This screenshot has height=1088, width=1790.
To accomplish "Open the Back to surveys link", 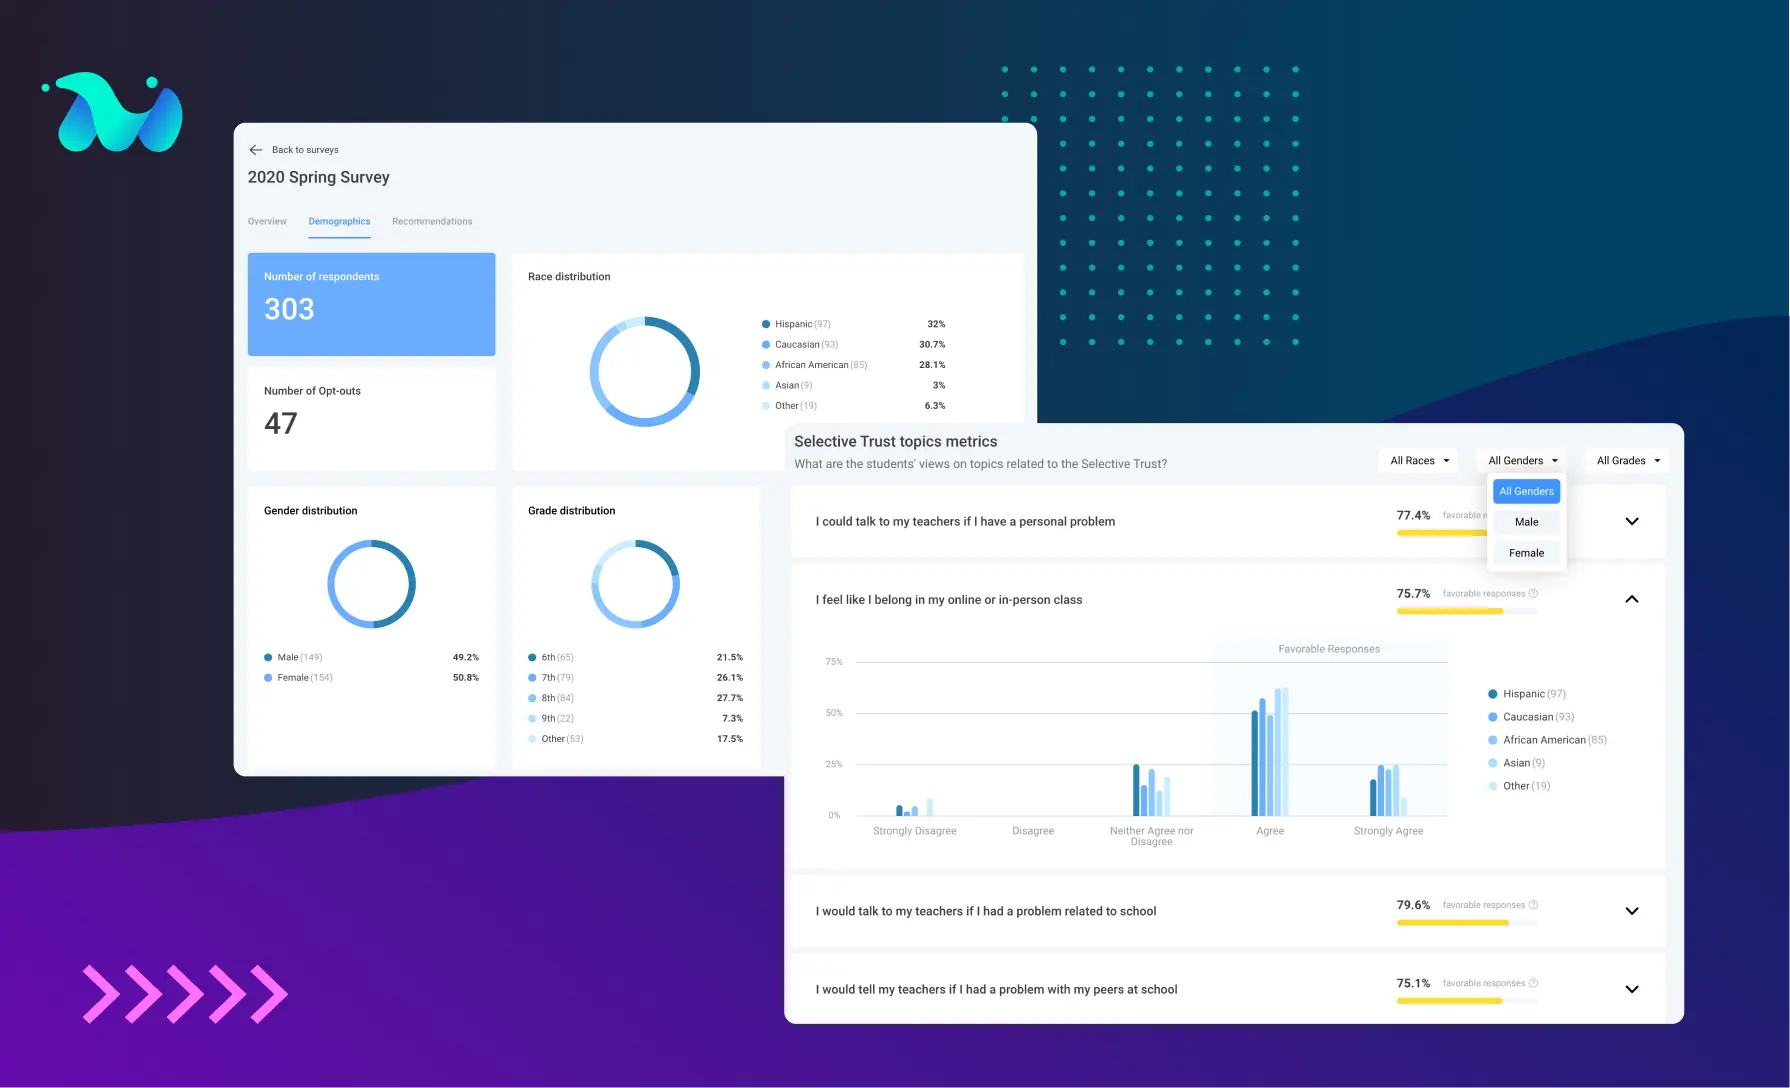I will pos(305,150).
